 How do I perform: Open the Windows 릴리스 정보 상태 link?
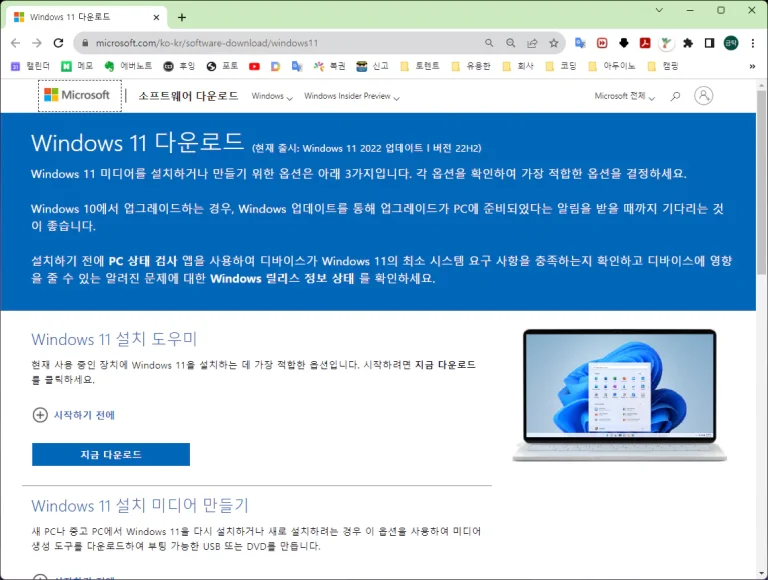(282, 278)
